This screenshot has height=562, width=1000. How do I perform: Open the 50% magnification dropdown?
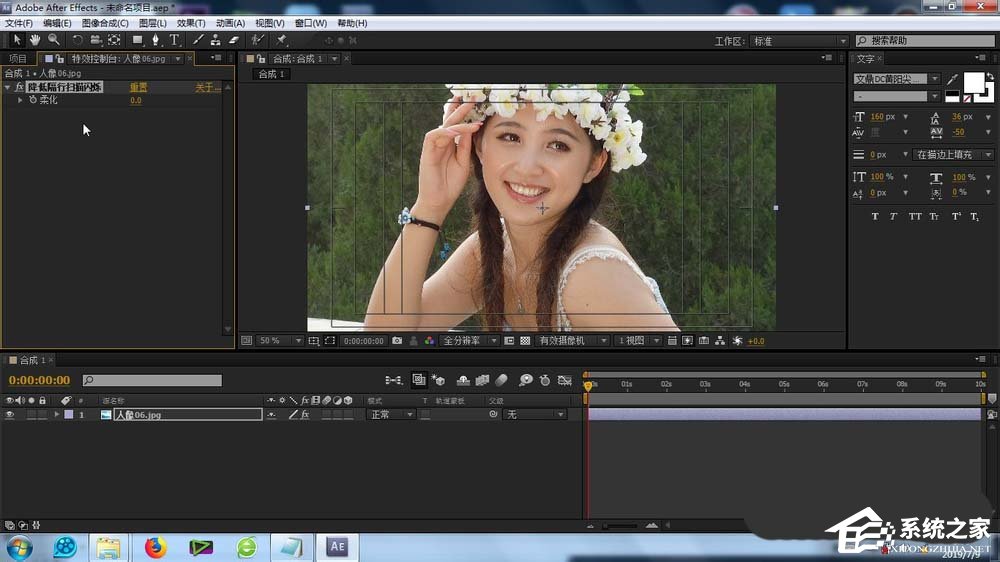pyautogui.click(x=280, y=341)
